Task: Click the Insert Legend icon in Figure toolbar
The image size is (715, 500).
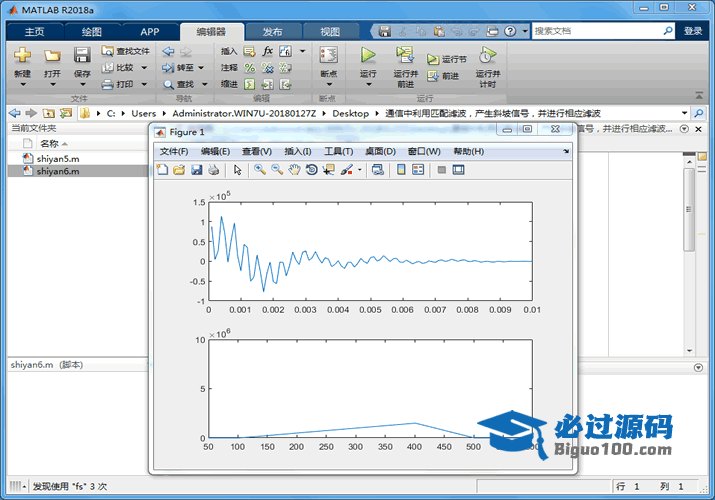Action: pos(418,170)
